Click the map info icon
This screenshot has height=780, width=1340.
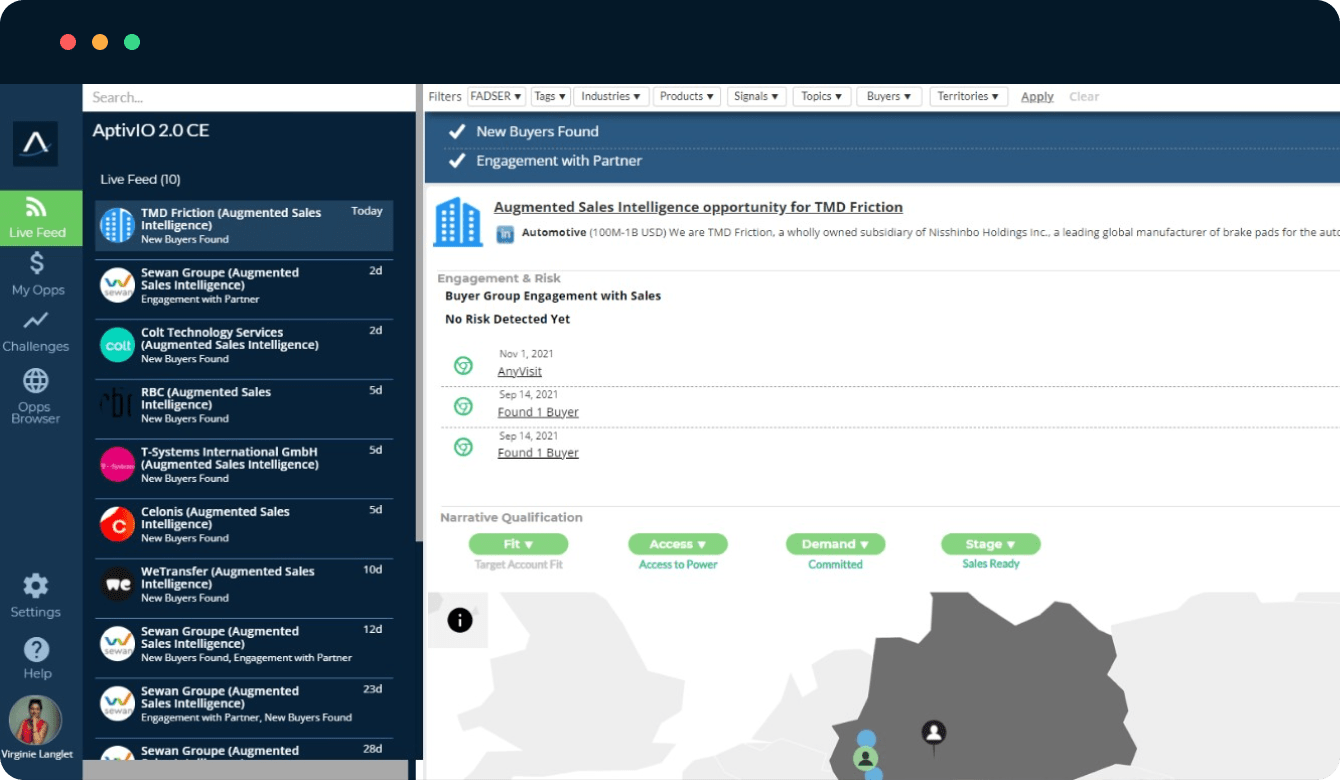click(460, 620)
